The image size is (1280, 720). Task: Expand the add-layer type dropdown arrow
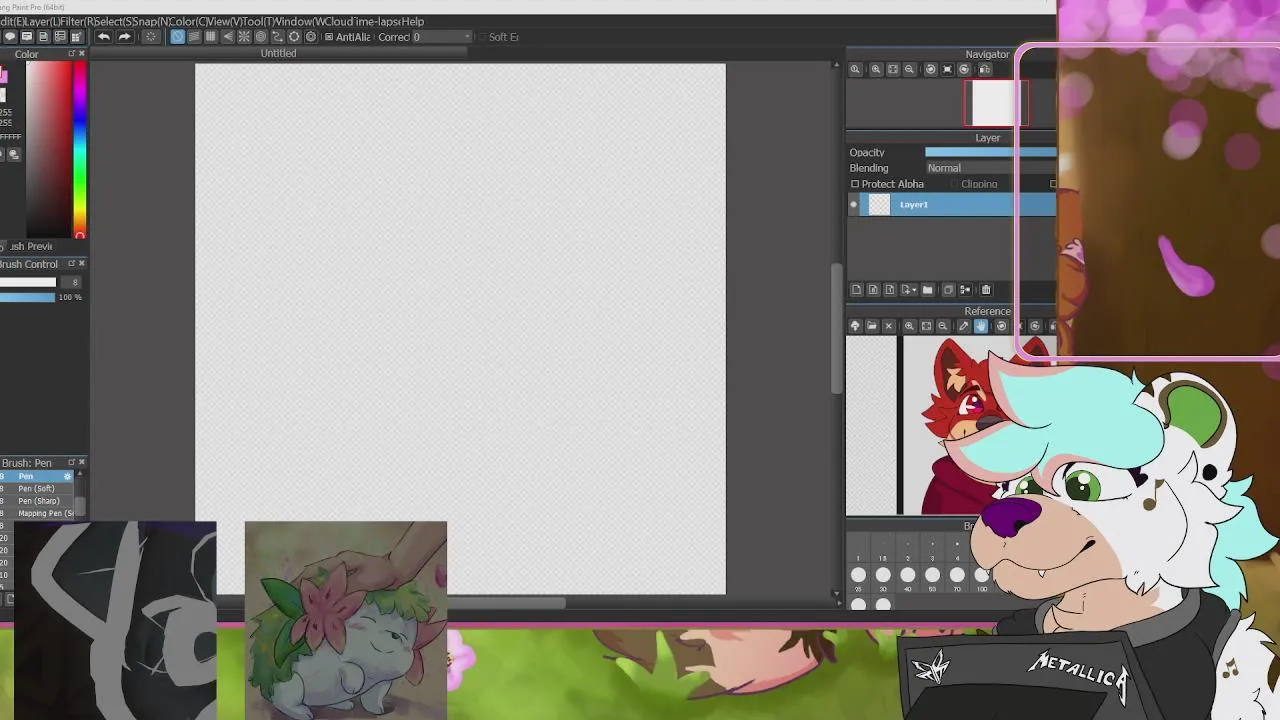tap(914, 290)
